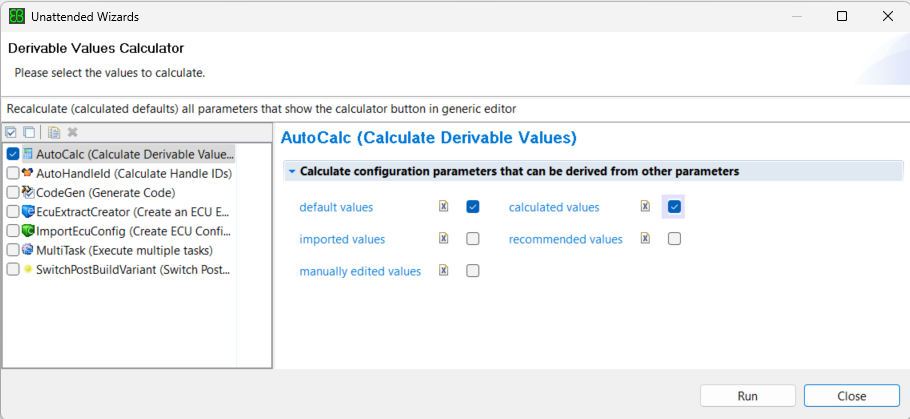The height and width of the screenshot is (419, 910).
Task: Enable the recommended values checkbox
Action: 675,239
